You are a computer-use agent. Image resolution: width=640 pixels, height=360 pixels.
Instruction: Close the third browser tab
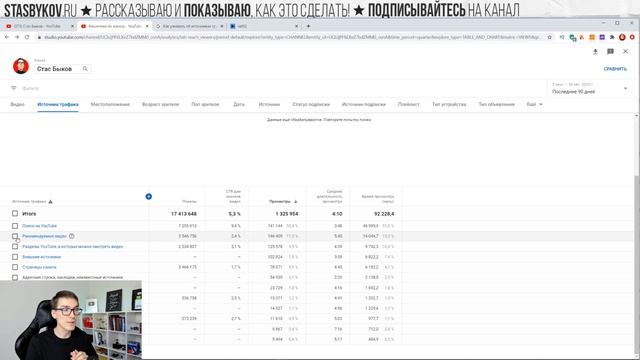(x=222, y=26)
